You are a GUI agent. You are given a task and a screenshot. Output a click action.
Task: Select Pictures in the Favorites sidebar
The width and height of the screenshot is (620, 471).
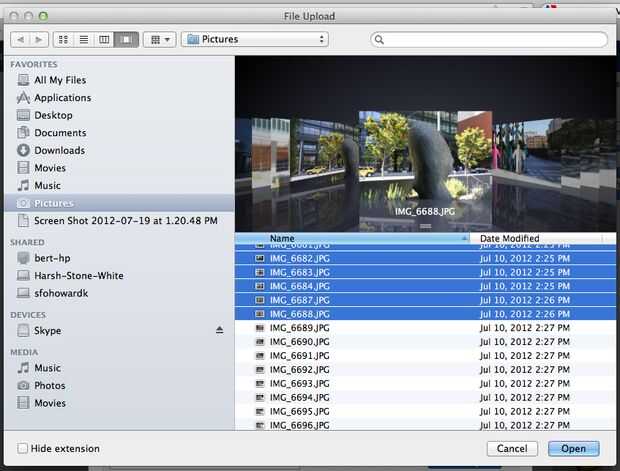119,203
